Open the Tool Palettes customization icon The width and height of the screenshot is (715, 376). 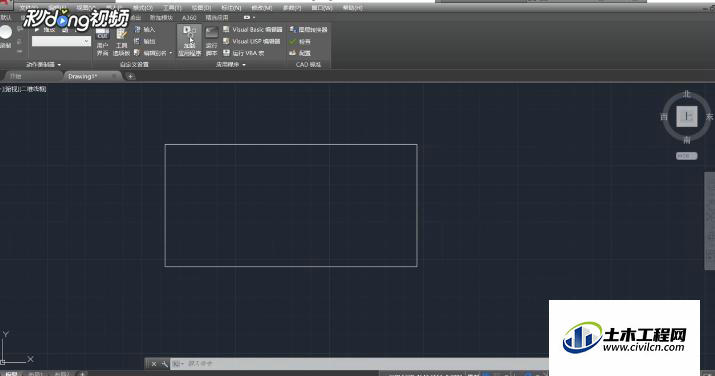click(x=121, y=42)
